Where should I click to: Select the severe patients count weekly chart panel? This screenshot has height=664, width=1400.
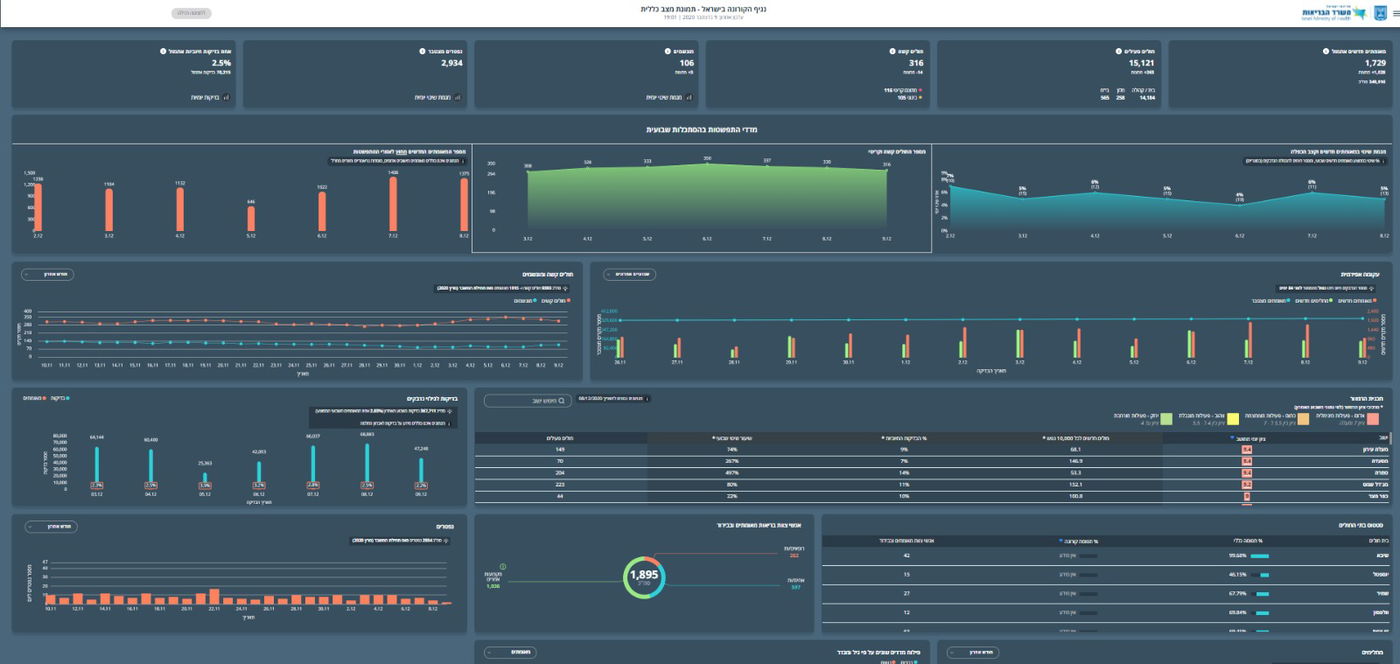701,198
